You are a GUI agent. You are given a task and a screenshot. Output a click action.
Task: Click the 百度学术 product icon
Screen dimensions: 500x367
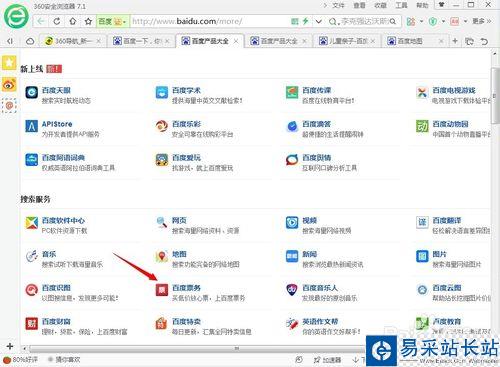pos(162,92)
